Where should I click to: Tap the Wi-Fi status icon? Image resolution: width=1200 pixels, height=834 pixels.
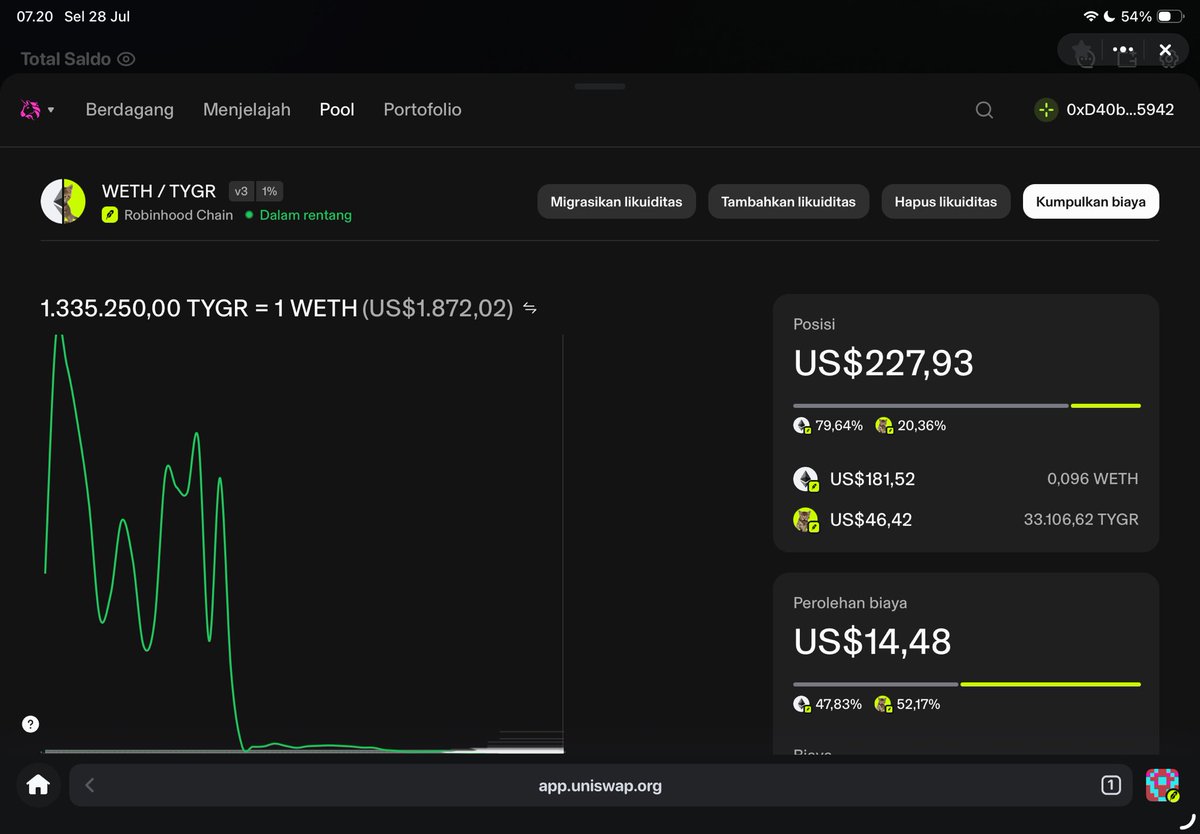point(1090,17)
